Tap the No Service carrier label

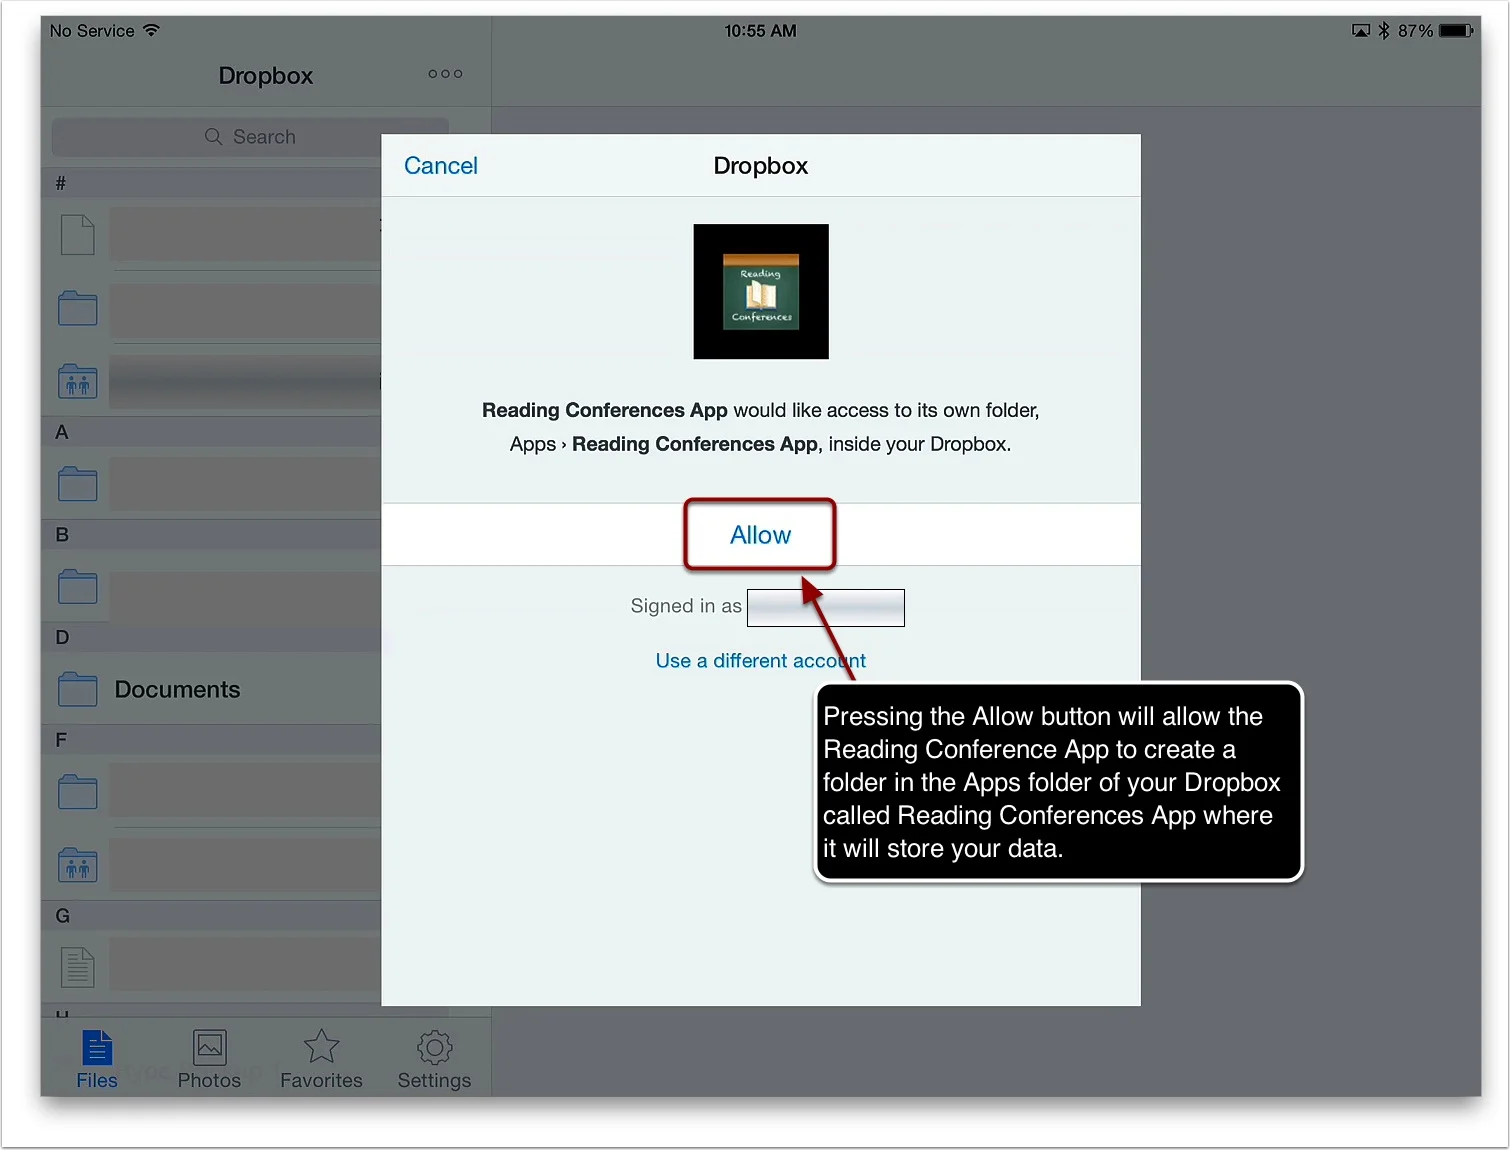[x=92, y=31]
